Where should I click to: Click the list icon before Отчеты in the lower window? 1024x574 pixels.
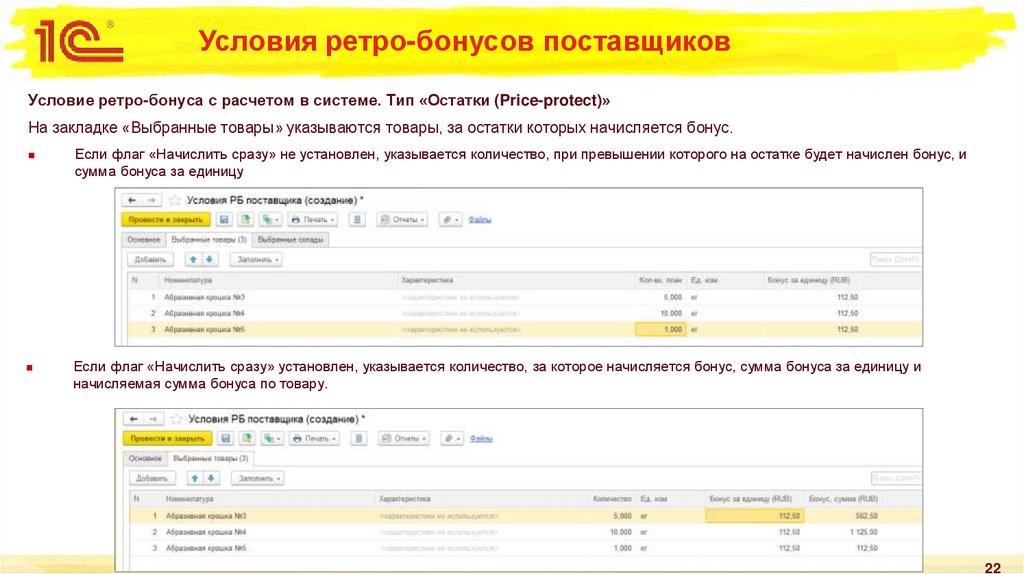click(x=359, y=439)
